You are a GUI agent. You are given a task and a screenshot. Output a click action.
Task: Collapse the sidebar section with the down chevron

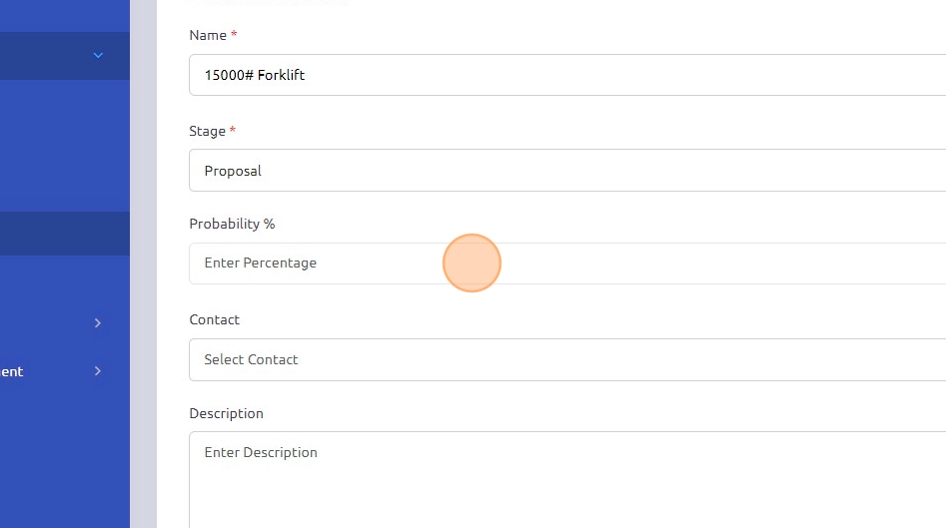[x=98, y=55]
